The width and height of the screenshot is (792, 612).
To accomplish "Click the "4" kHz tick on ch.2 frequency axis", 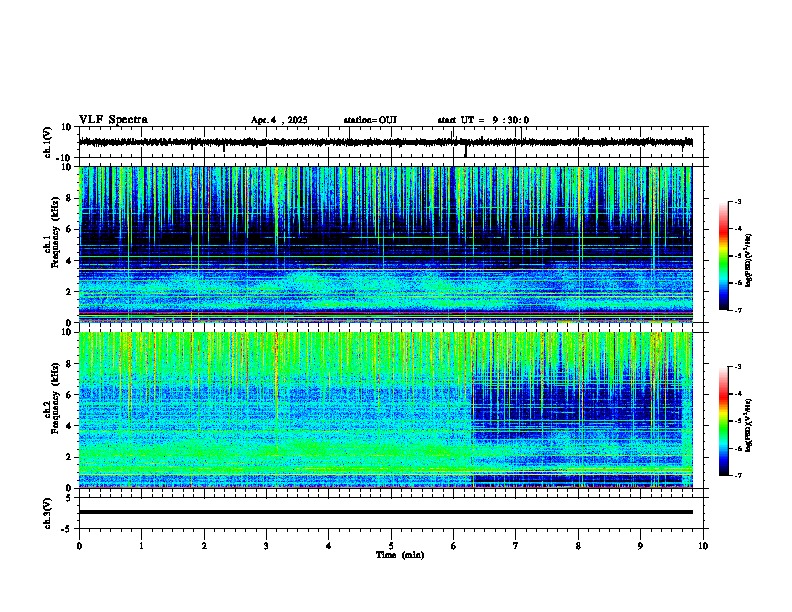I will (70, 426).
